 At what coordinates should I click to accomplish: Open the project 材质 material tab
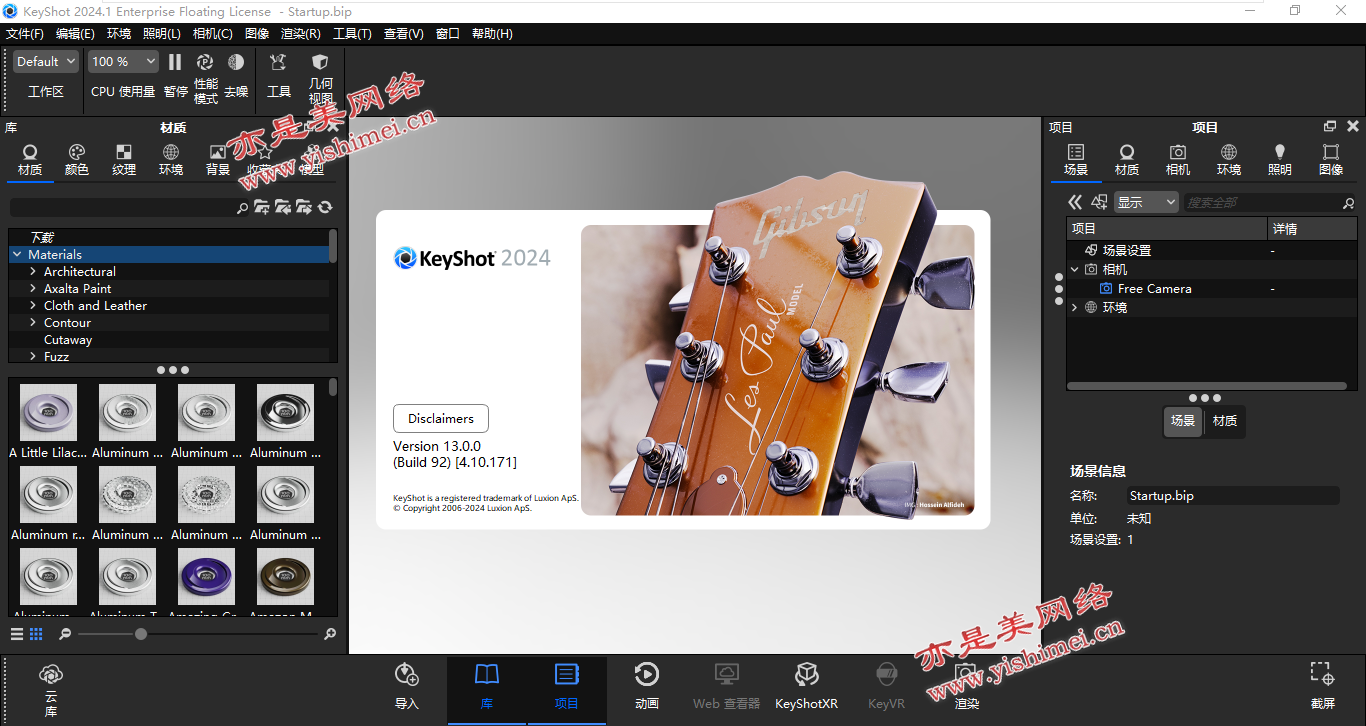tap(1127, 160)
